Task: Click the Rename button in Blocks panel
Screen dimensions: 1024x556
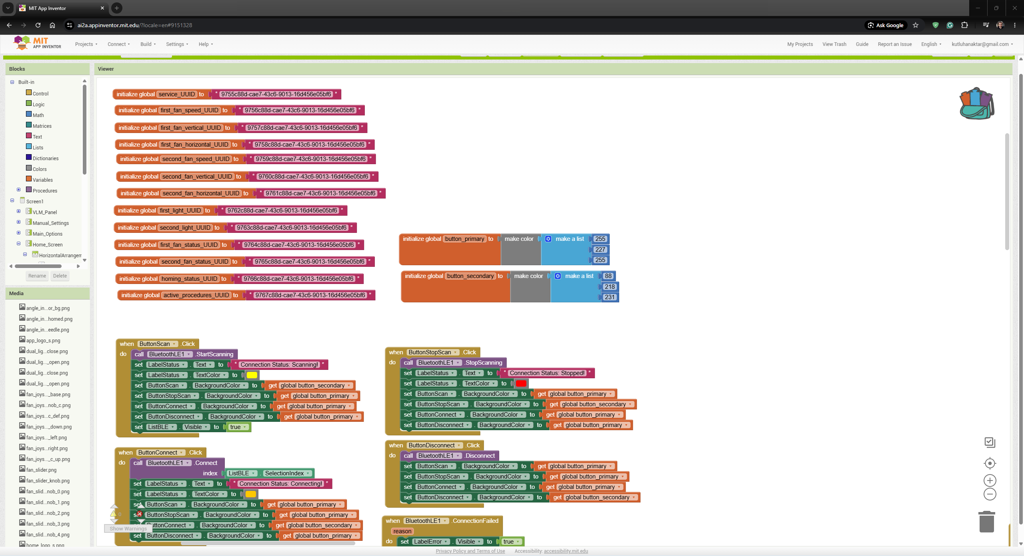Action: pyautogui.click(x=37, y=276)
